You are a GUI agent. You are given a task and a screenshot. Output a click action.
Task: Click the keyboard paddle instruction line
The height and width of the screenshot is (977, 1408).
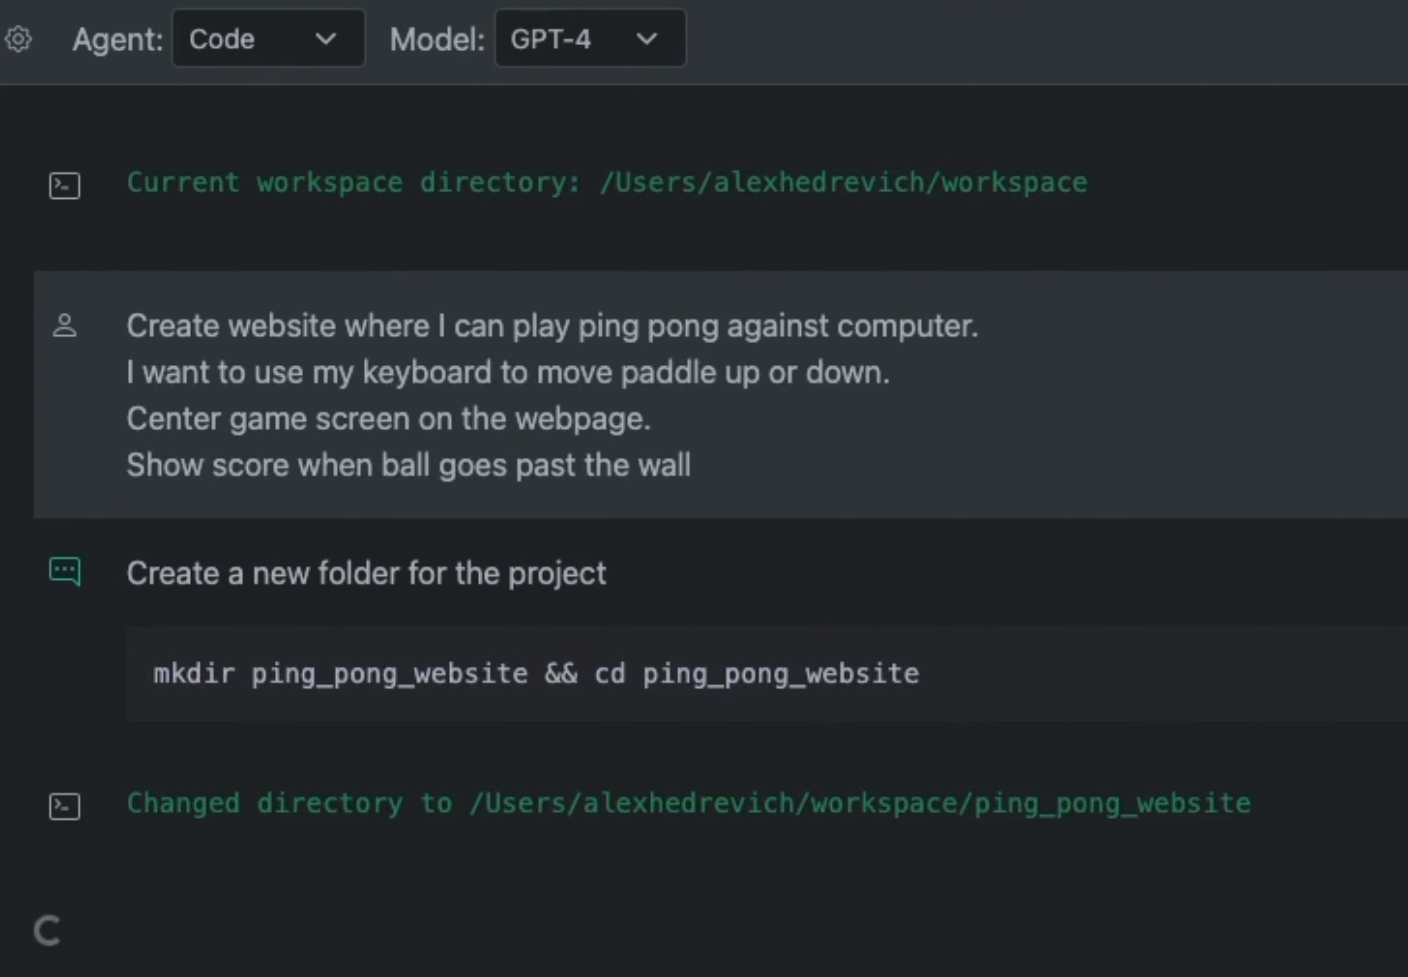click(x=508, y=372)
